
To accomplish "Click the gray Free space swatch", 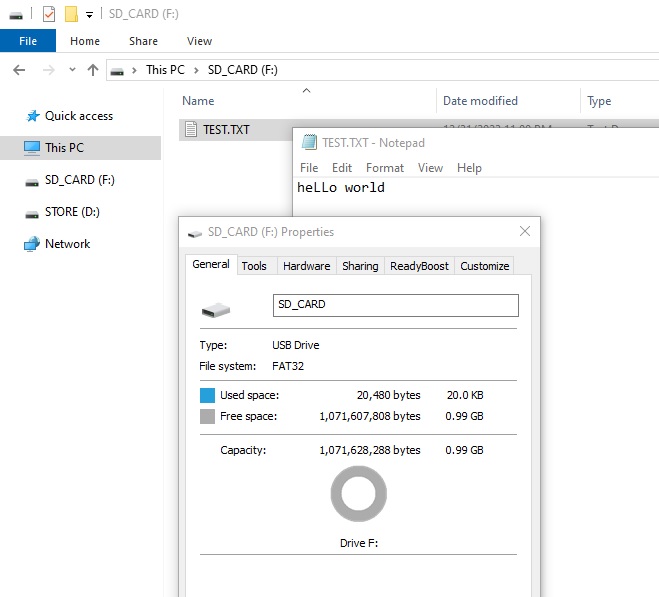I will [x=207, y=417].
